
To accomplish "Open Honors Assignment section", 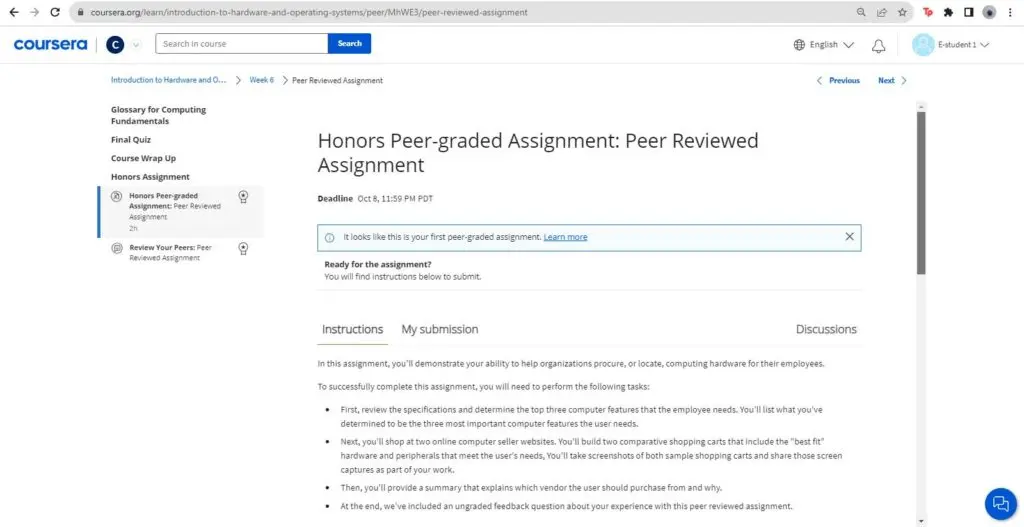I will pyautogui.click(x=150, y=176).
